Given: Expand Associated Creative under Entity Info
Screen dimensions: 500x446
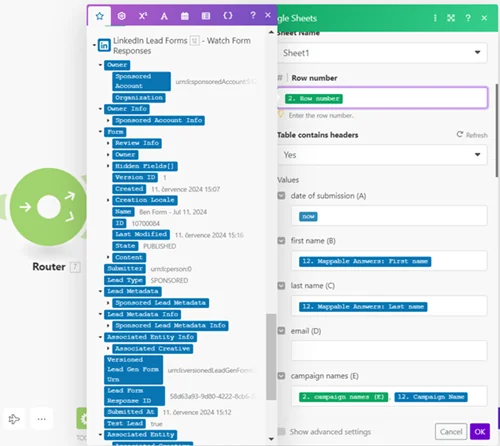Looking at the screenshot, I should pyautogui.click(x=108, y=348).
